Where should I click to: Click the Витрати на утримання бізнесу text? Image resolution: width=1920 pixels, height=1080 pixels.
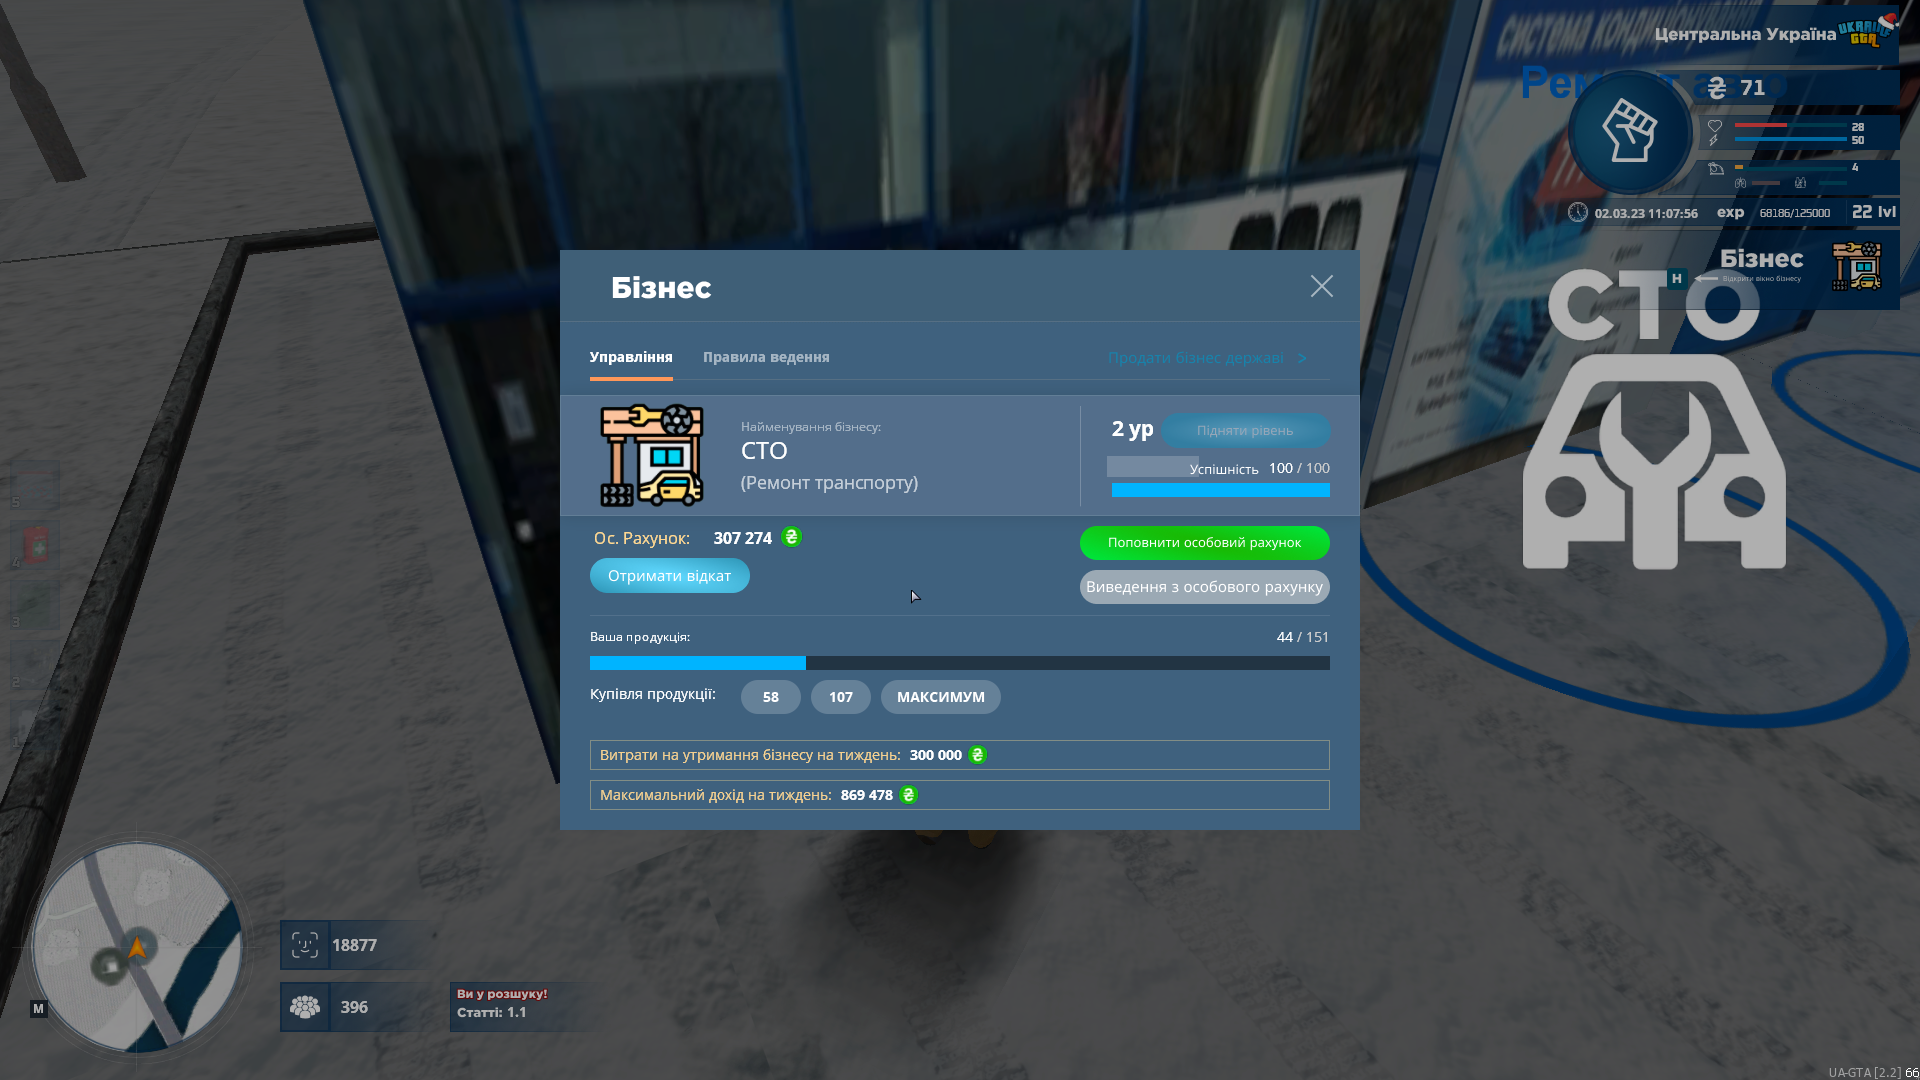(750, 755)
